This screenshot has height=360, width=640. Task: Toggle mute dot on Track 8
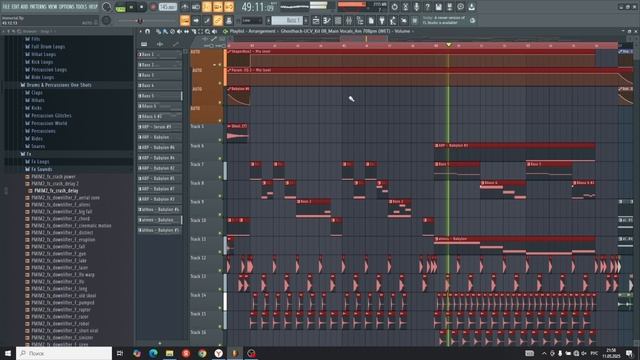coord(220,196)
